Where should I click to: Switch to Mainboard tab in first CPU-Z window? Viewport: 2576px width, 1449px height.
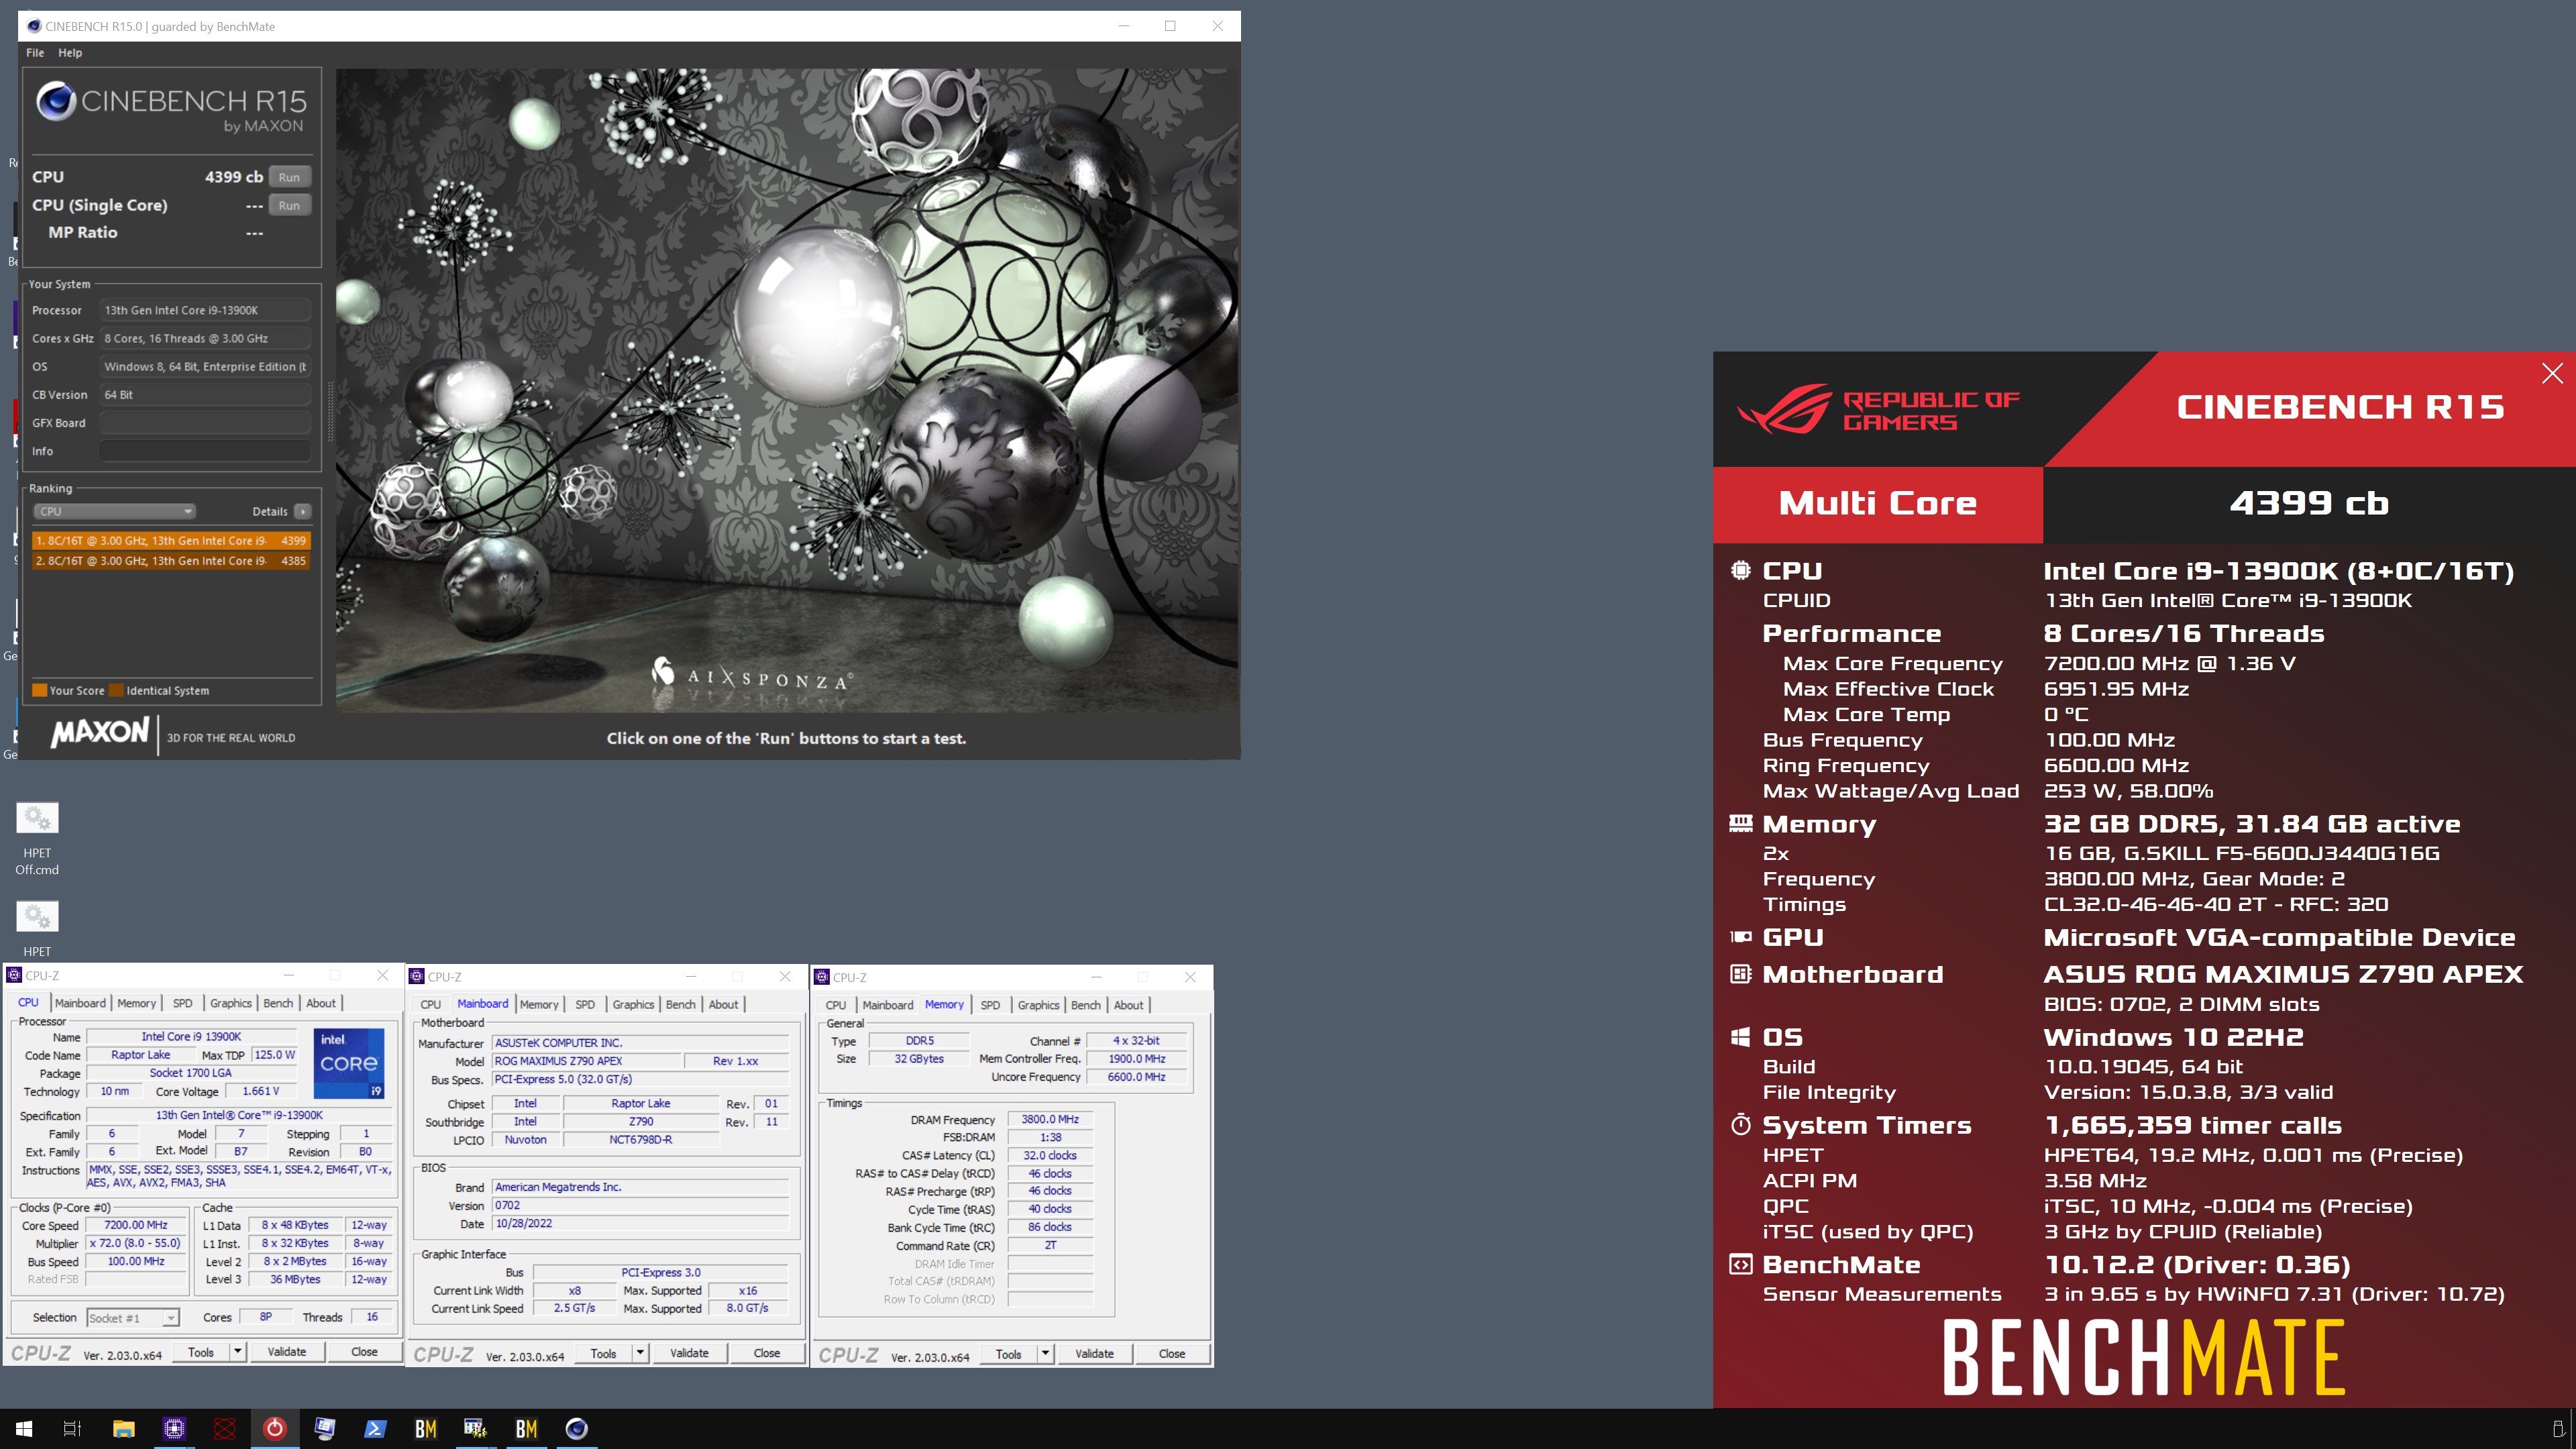pos(80,1003)
